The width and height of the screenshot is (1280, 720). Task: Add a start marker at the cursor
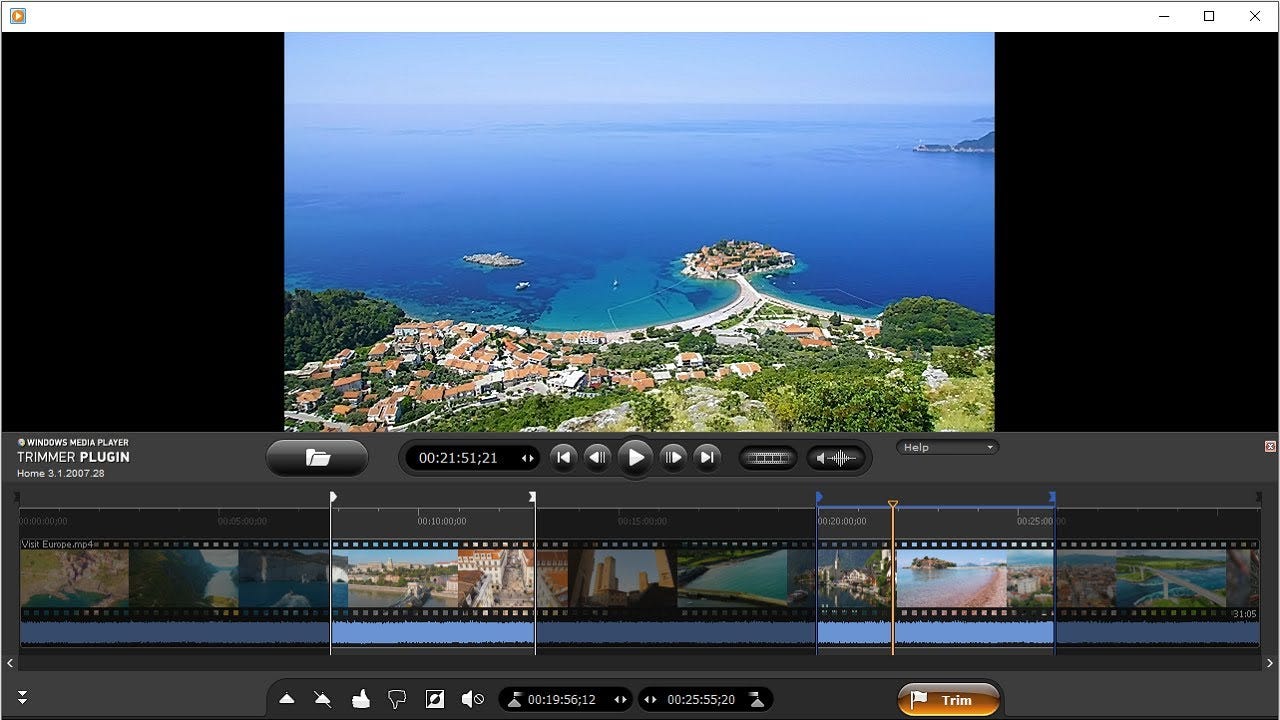(286, 699)
